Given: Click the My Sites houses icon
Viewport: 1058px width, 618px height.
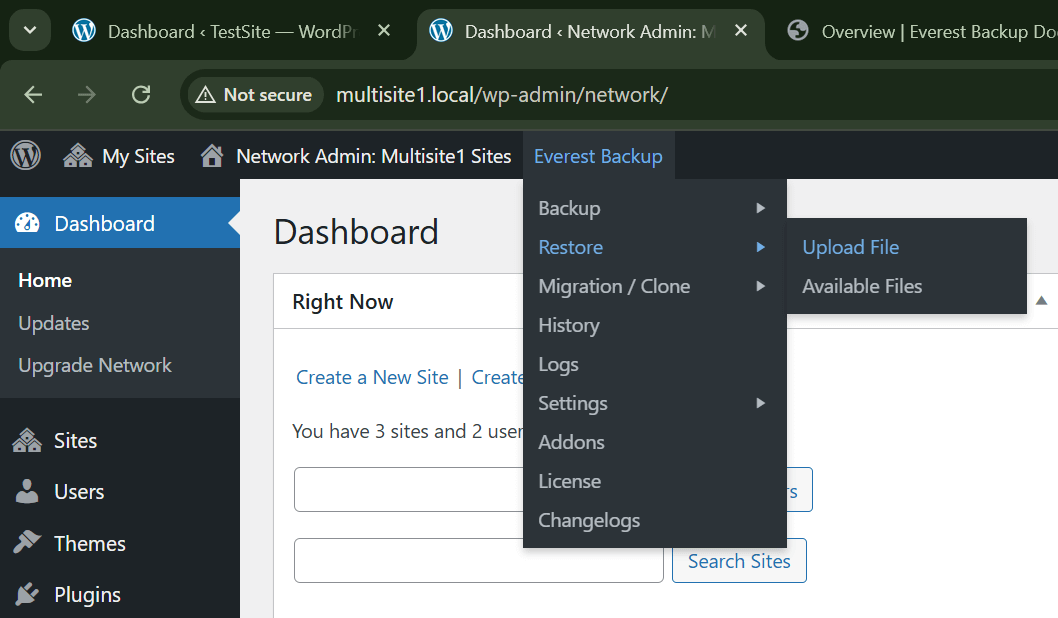Looking at the screenshot, I should (x=78, y=156).
